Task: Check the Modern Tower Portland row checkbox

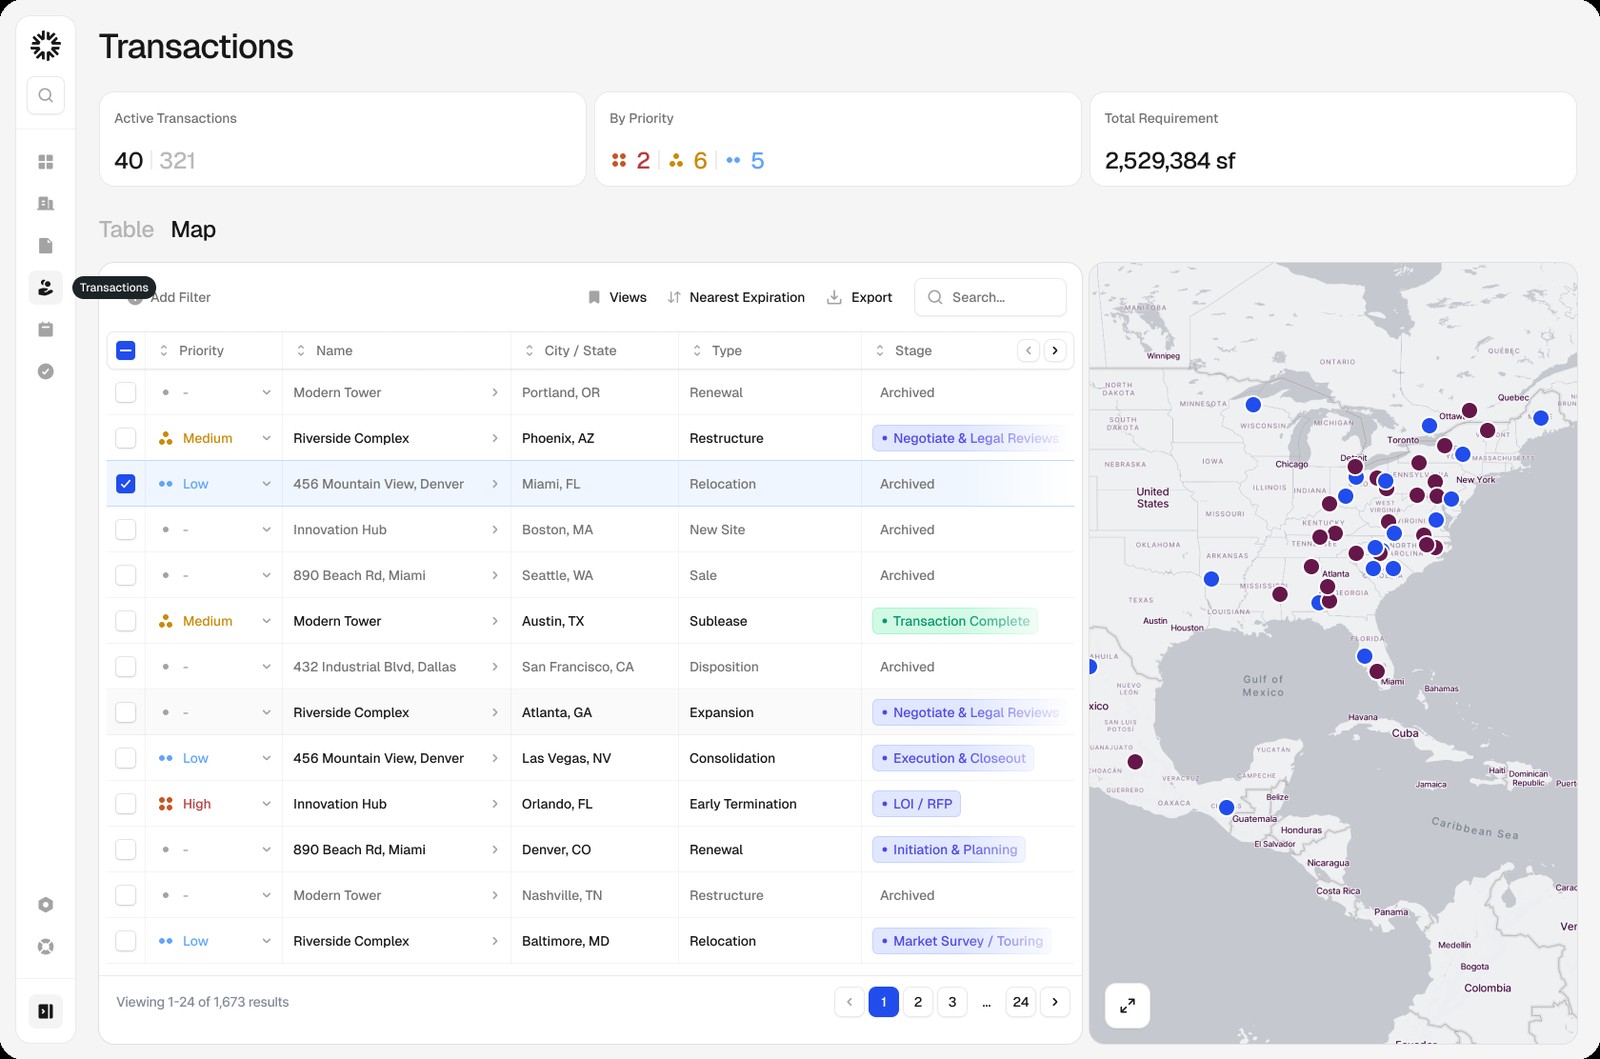Action: [x=126, y=392]
